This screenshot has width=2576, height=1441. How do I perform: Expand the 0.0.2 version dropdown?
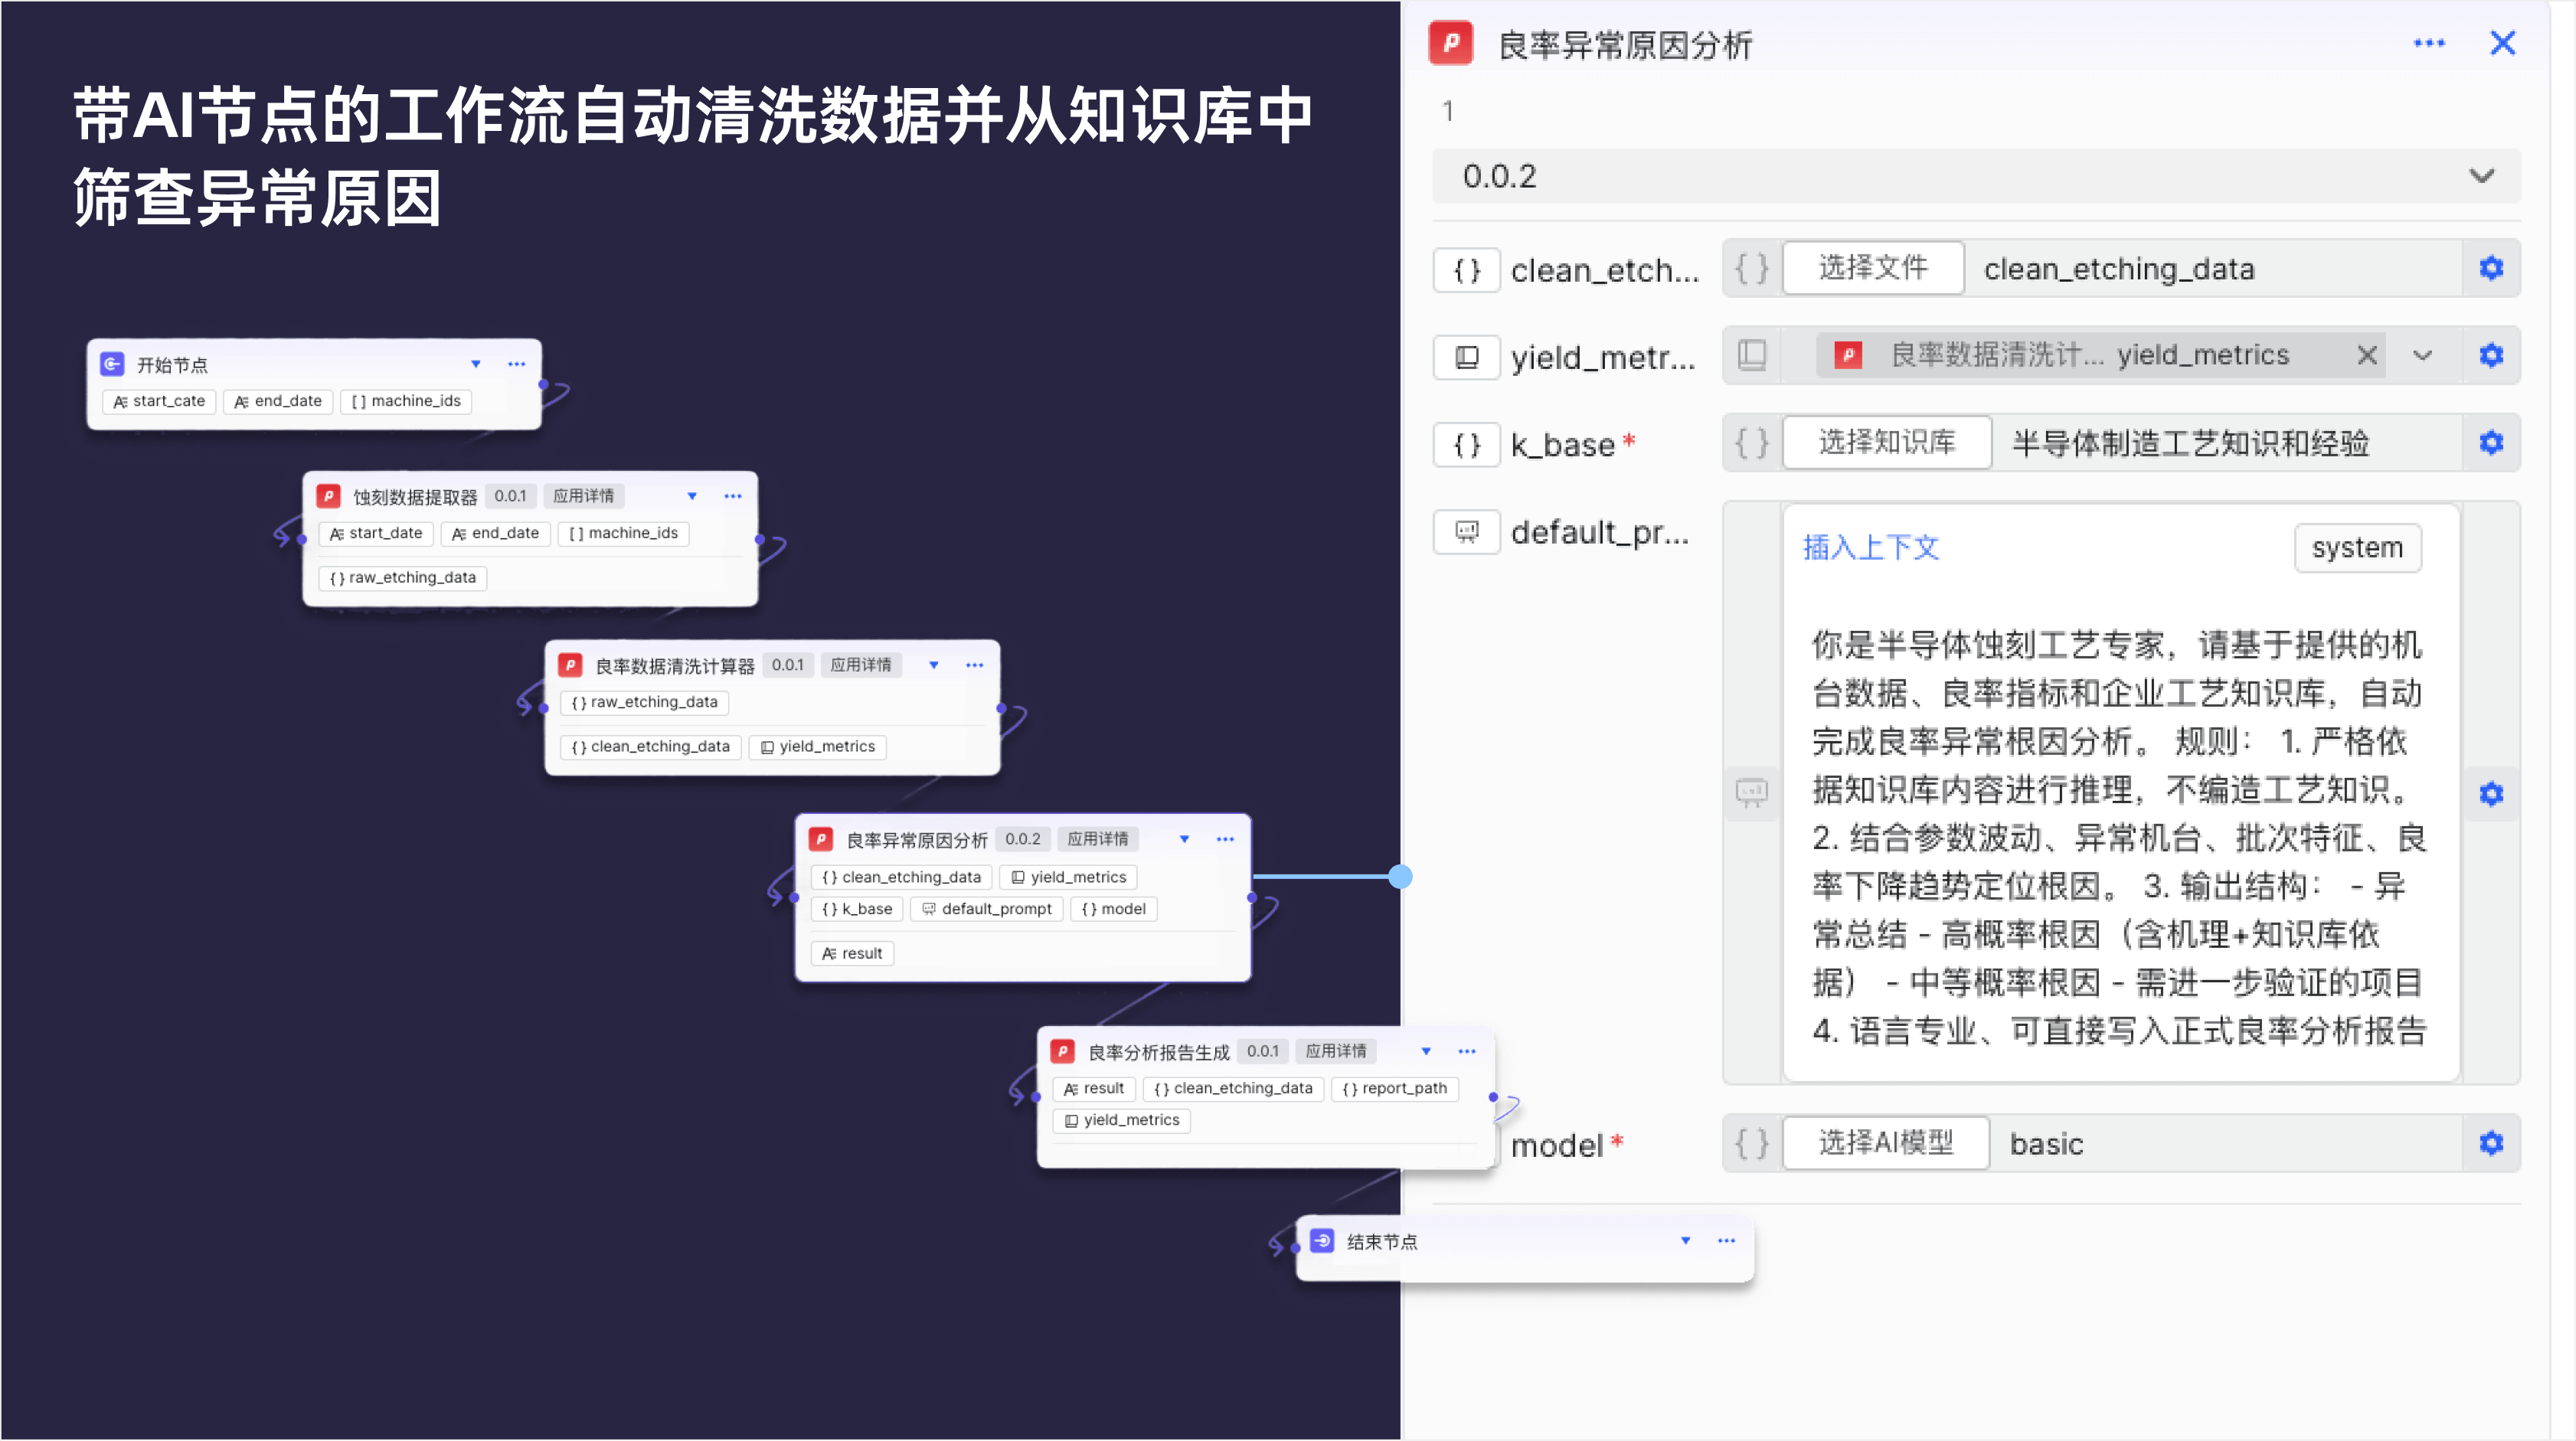click(x=2480, y=176)
